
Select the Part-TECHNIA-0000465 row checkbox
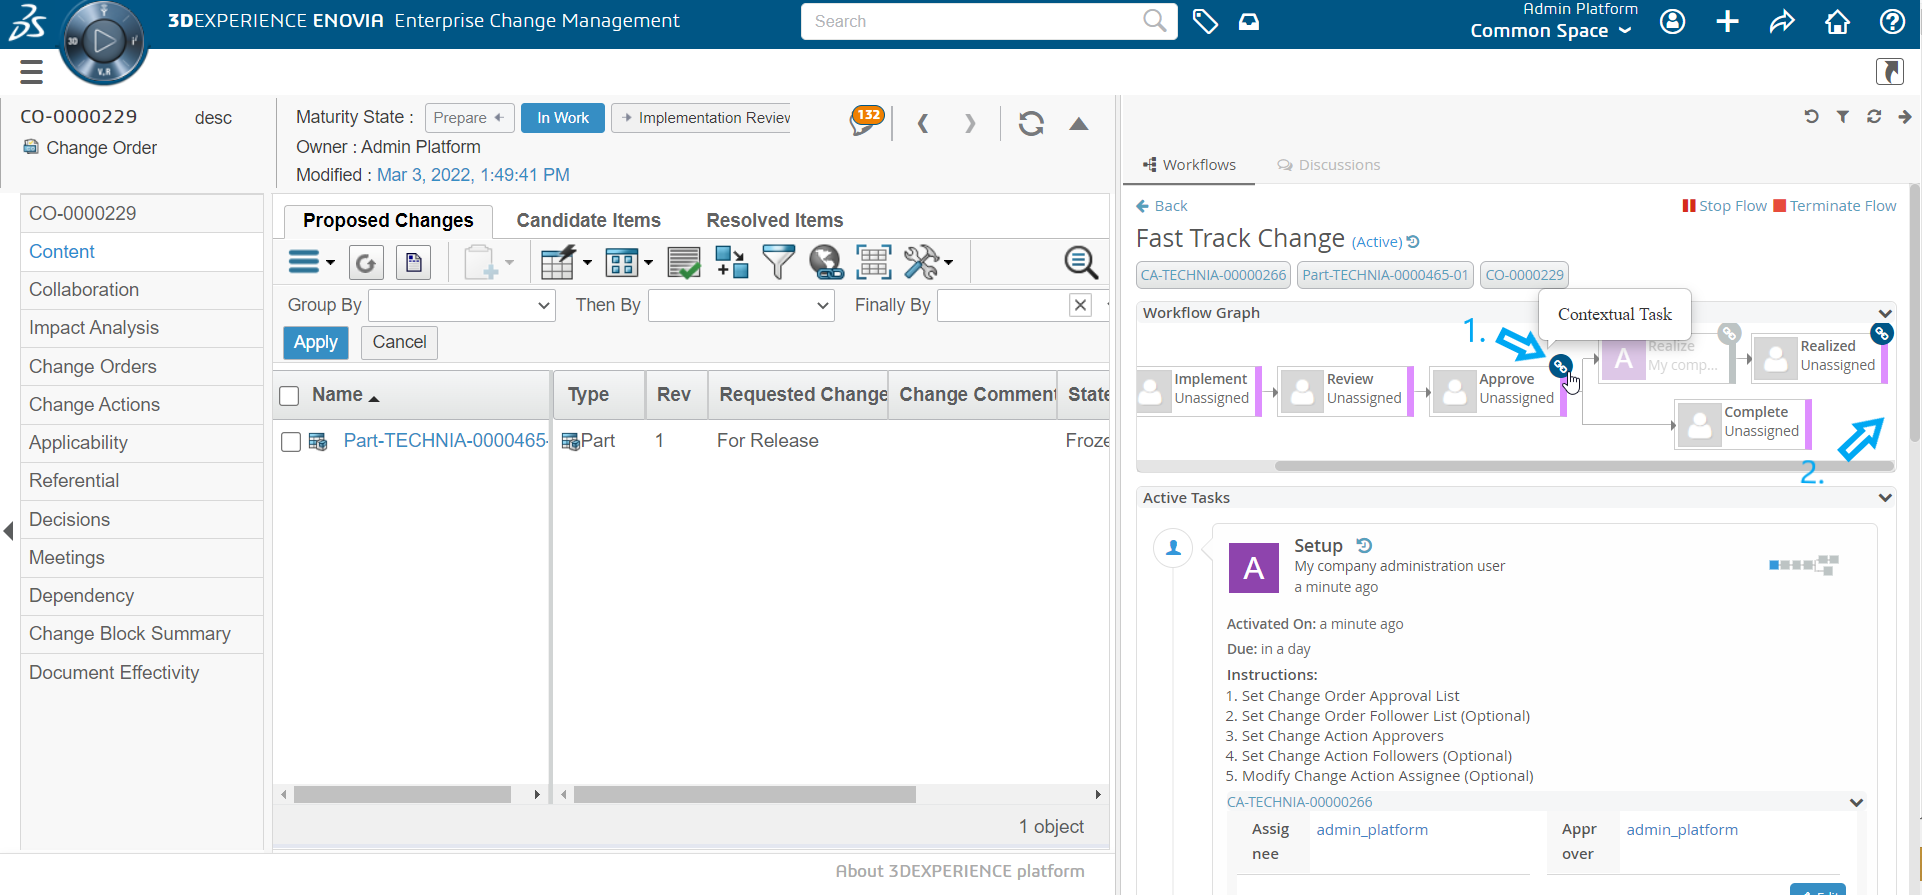coord(291,442)
